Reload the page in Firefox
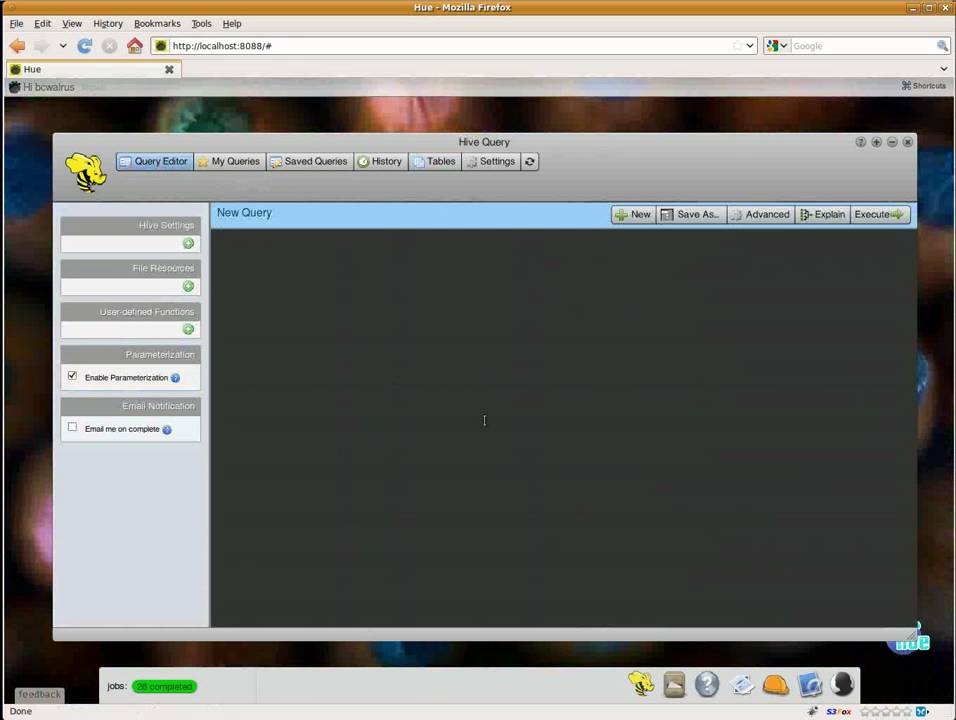The width and height of the screenshot is (956, 720). (85, 46)
